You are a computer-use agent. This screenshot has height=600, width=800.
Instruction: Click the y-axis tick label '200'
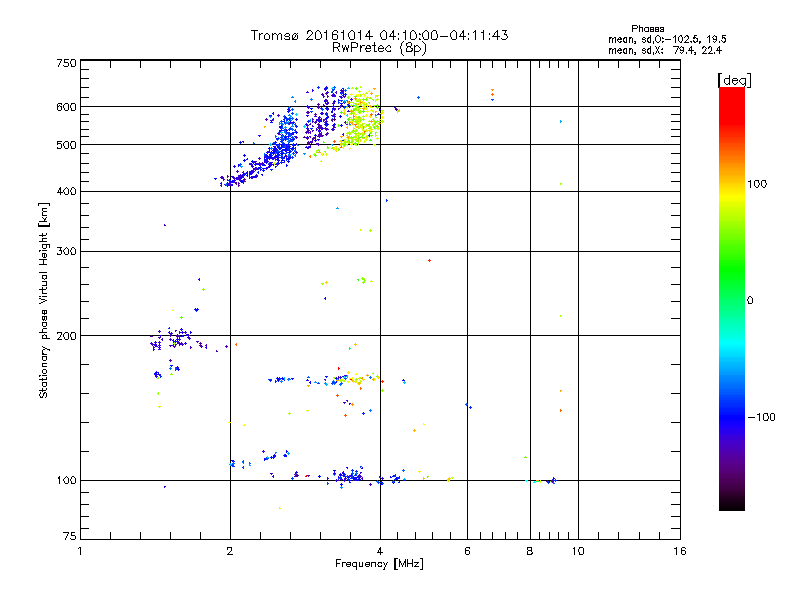66,336
